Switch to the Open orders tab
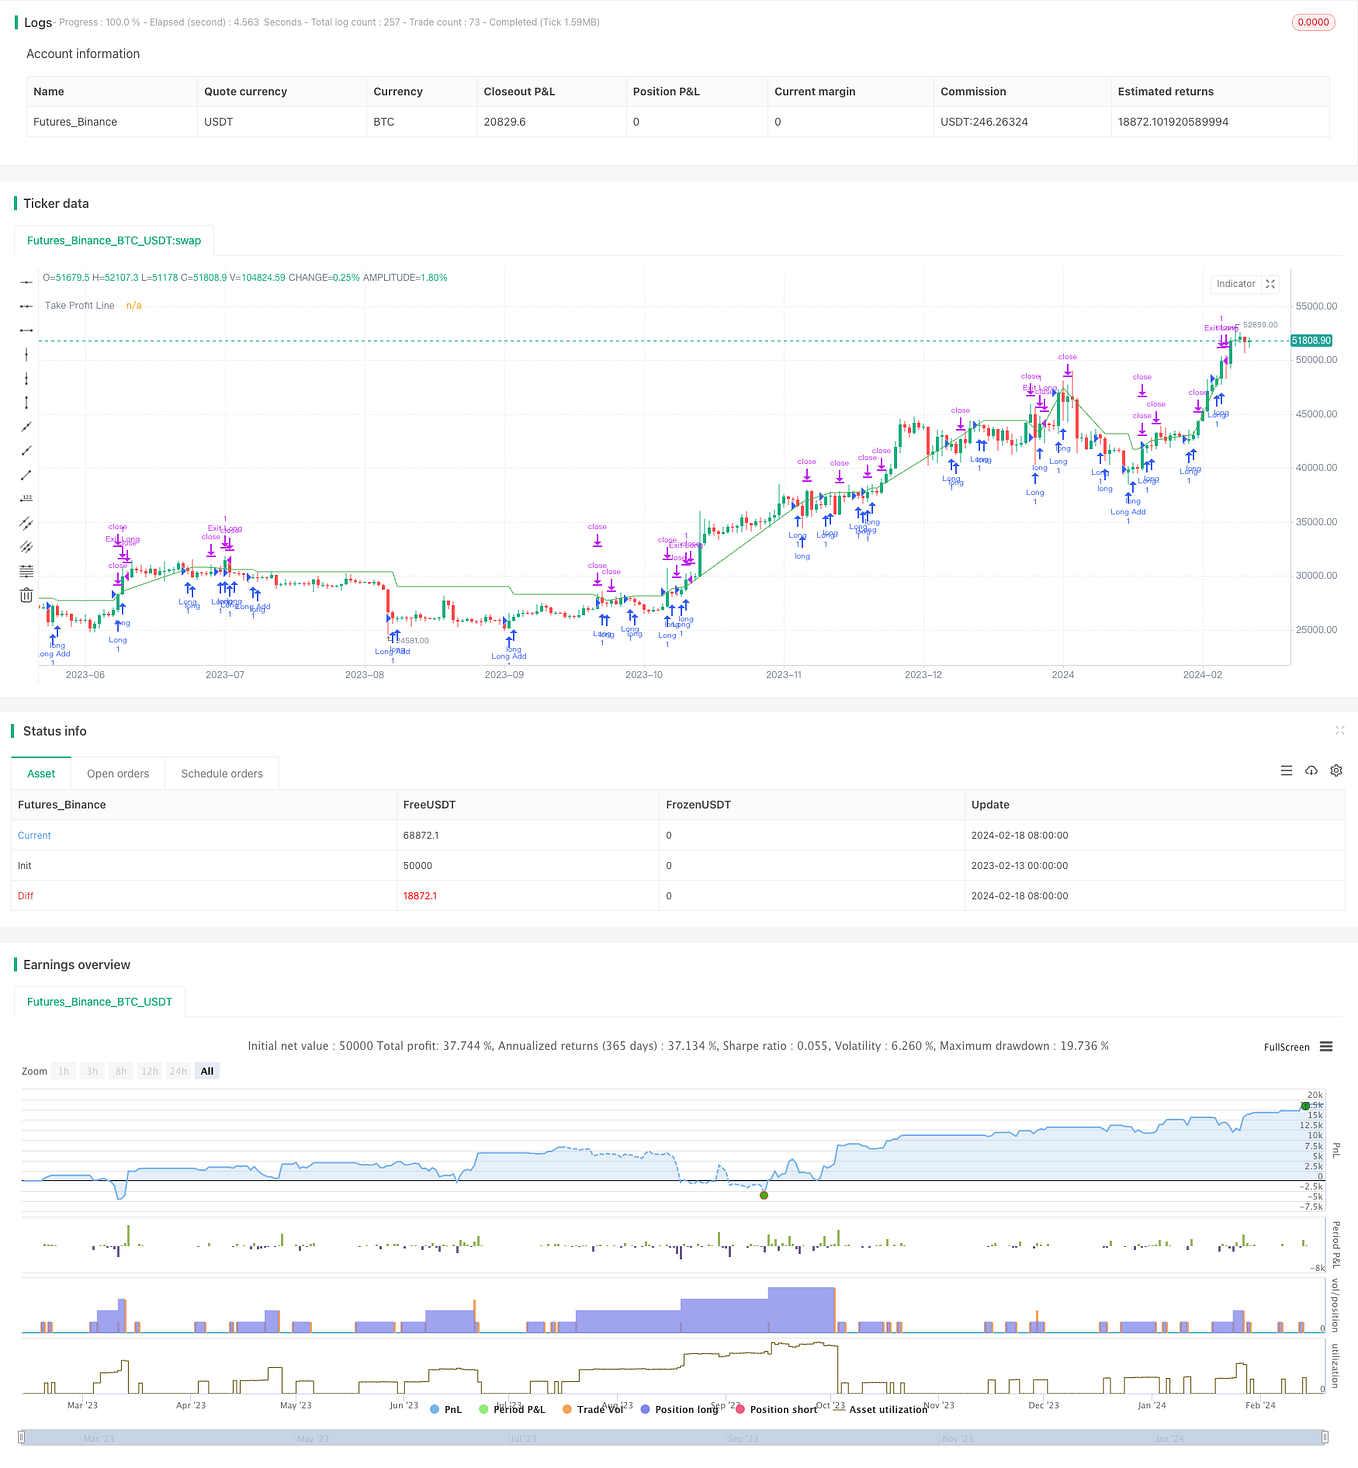The height and width of the screenshot is (1468, 1358). (x=117, y=772)
